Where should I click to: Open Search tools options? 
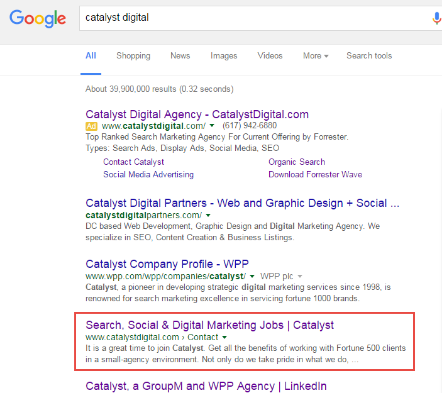click(369, 56)
